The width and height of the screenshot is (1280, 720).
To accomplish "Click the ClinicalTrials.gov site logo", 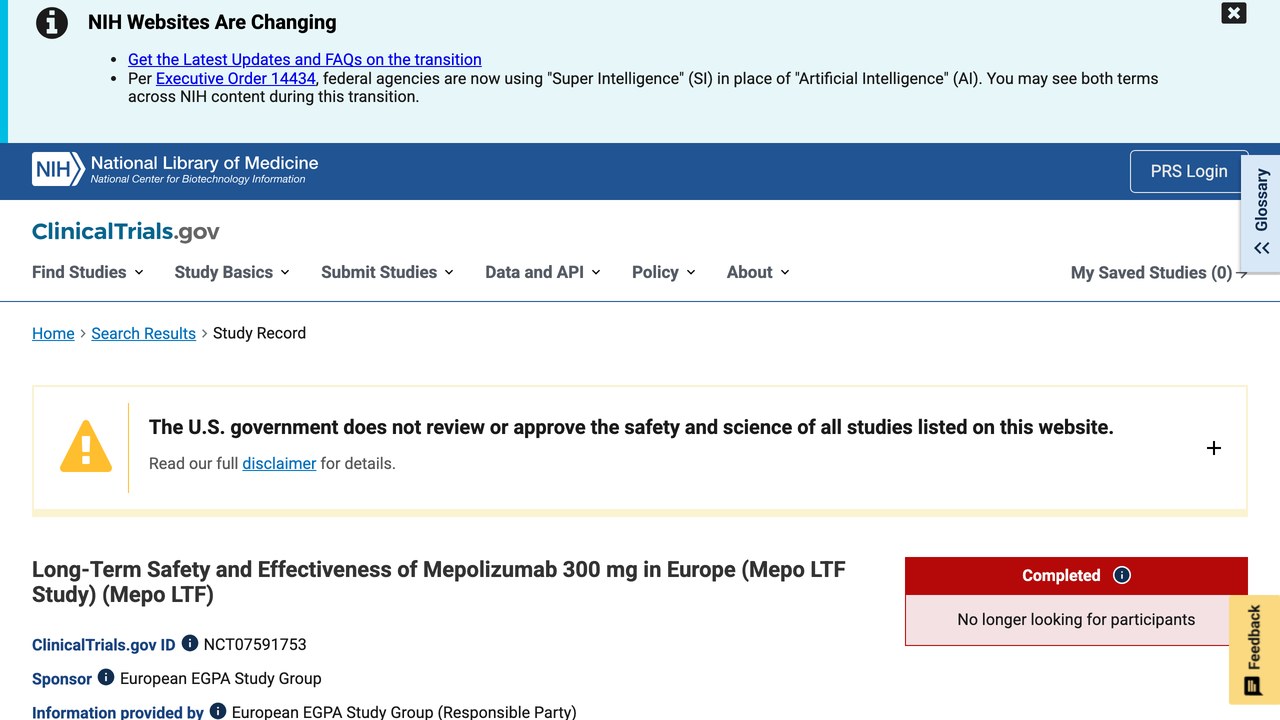I will click(x=126, y=231).
